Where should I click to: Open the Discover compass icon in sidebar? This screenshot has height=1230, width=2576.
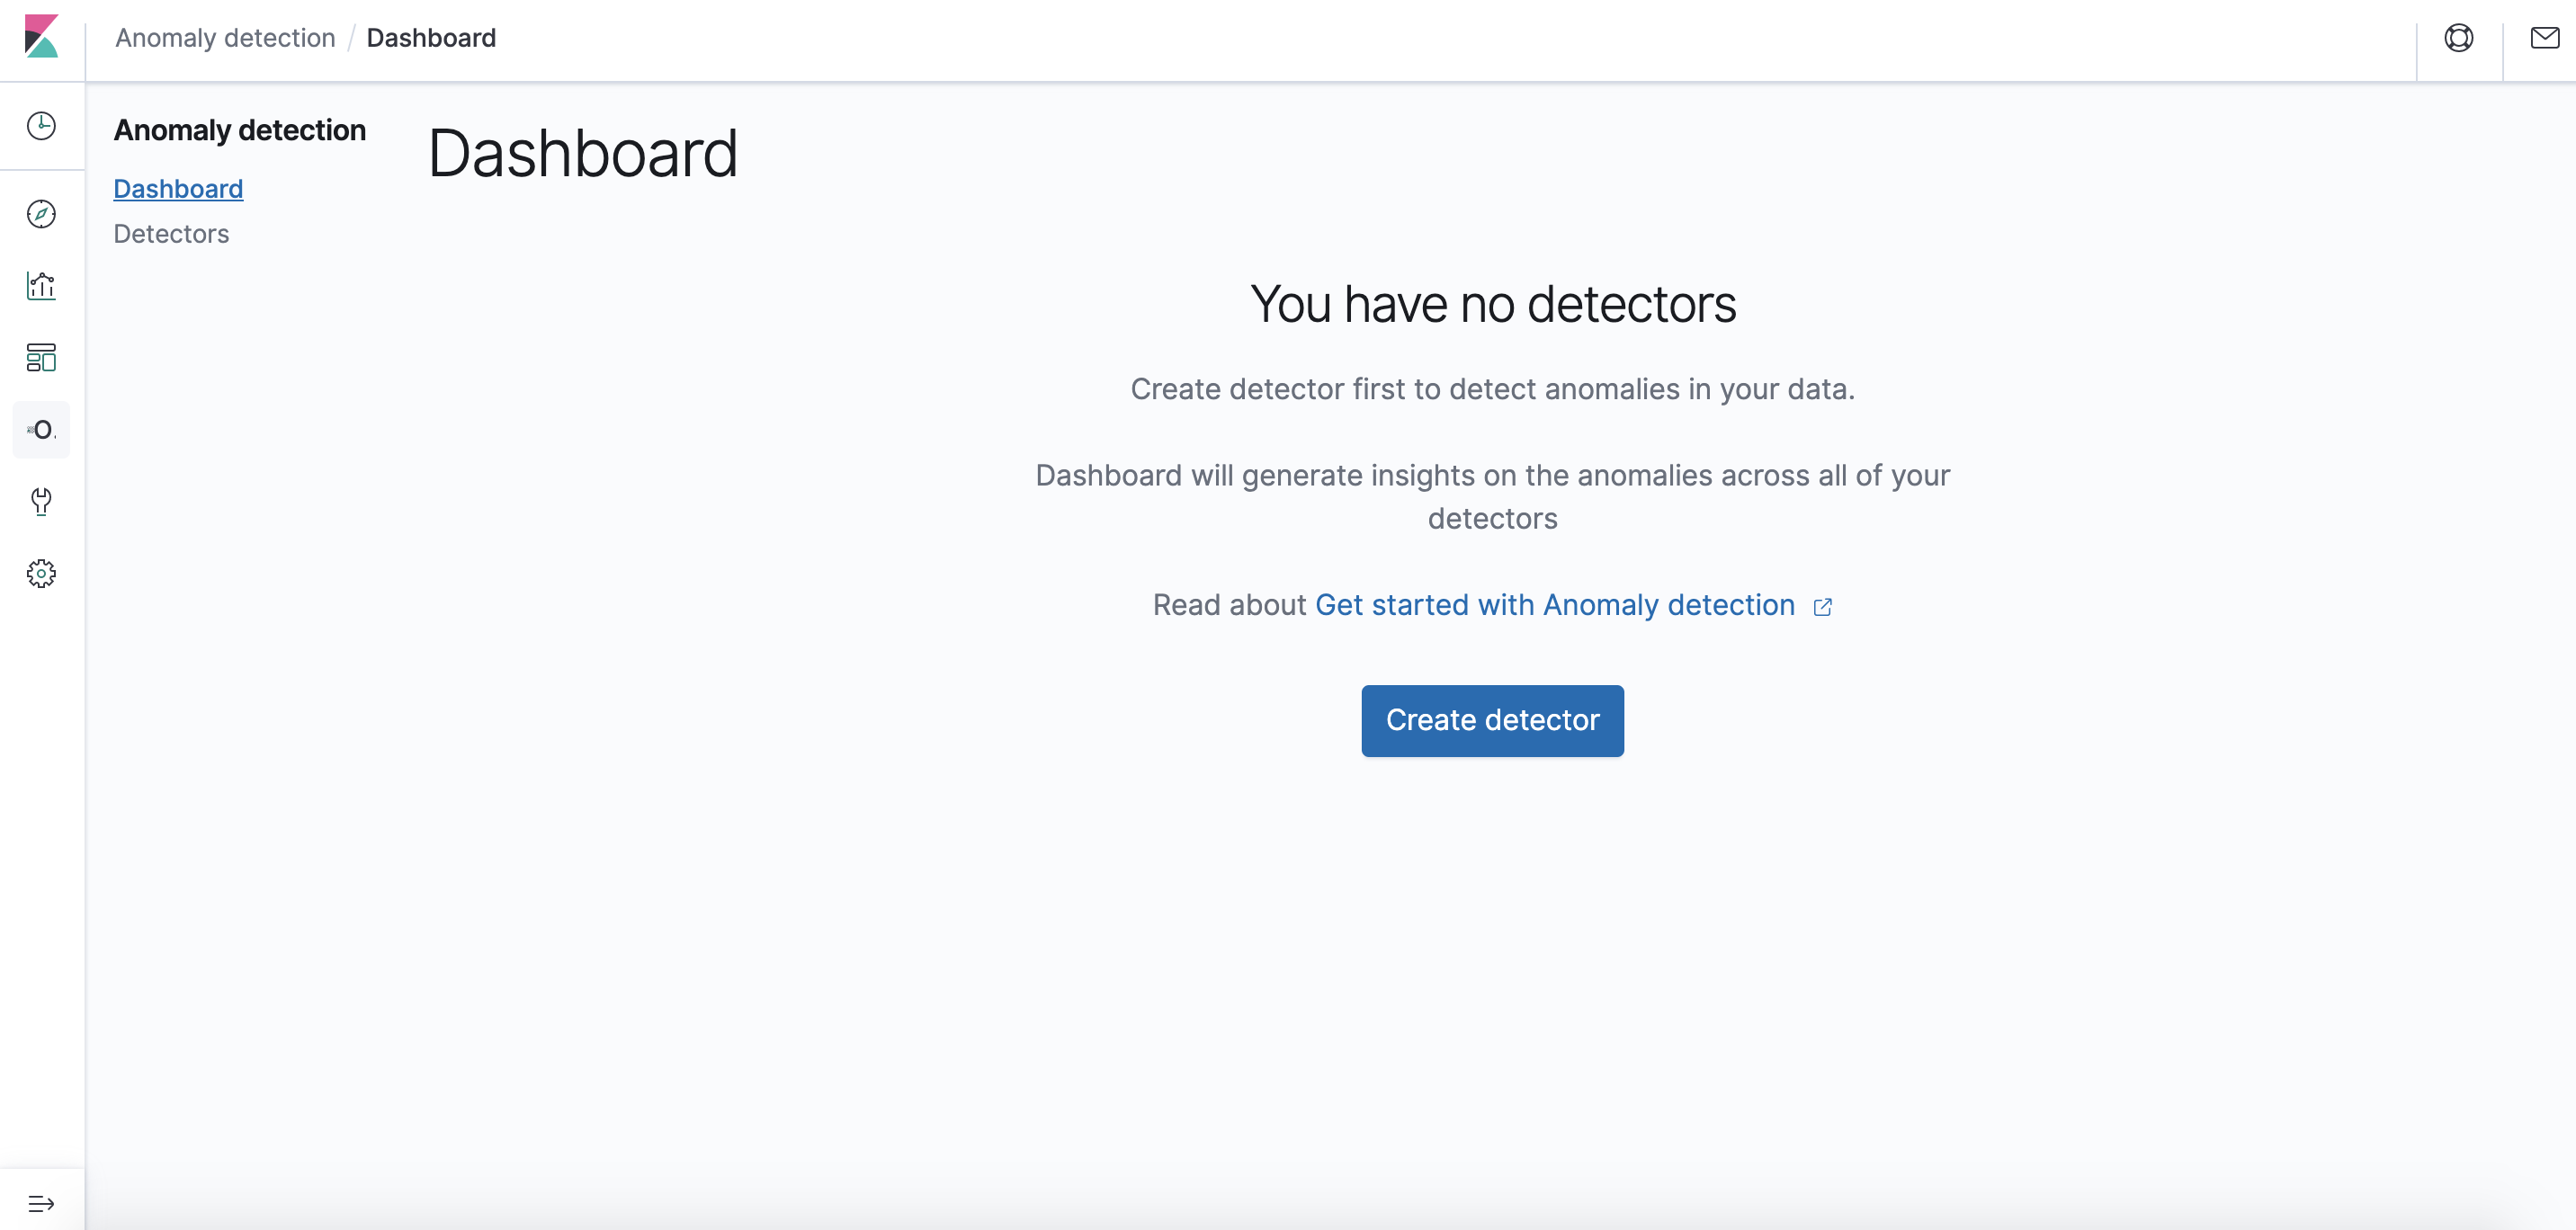click(x=41, y=214)
